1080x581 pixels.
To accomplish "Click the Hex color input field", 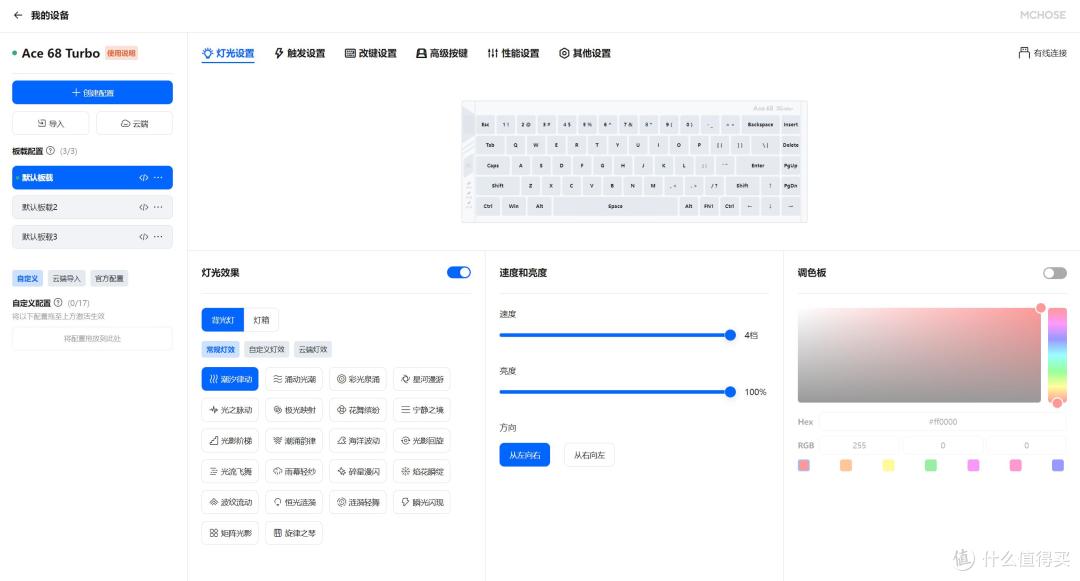I will coord(943,422).
